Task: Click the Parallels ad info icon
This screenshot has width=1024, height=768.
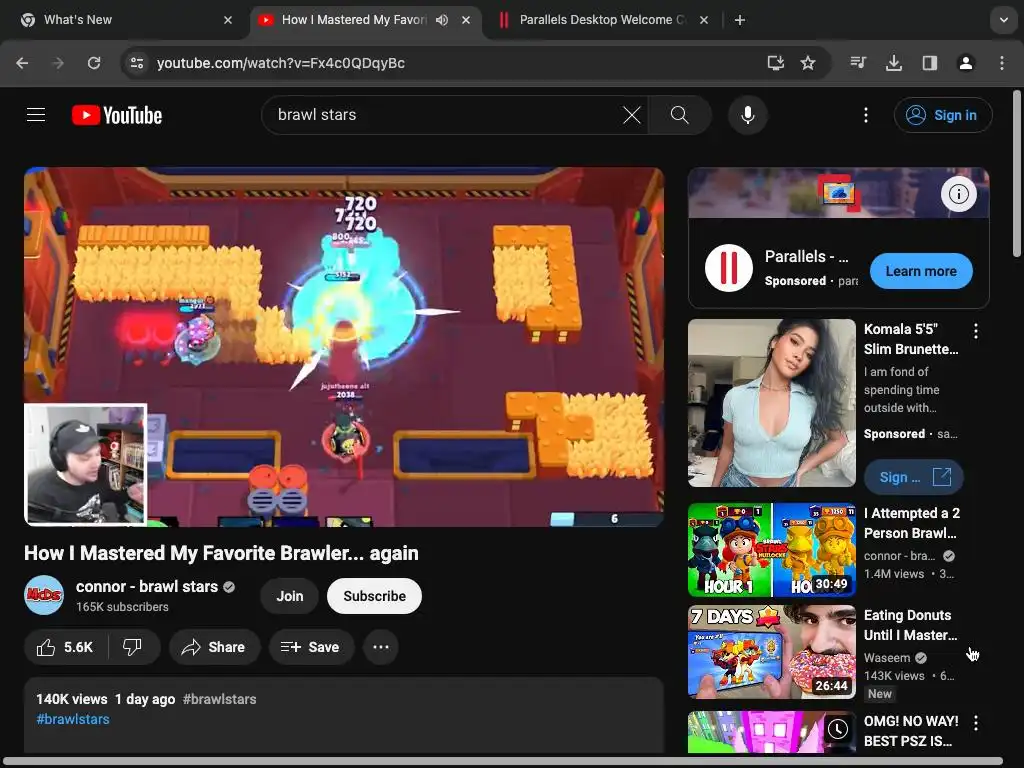Action: pyautogui.click(x=958, y=194)
